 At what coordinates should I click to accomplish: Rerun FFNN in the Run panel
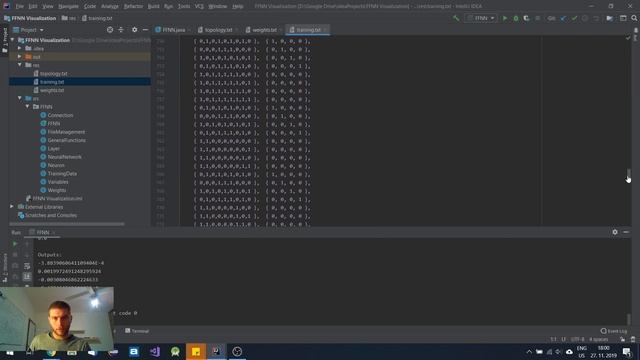point(15,244)
